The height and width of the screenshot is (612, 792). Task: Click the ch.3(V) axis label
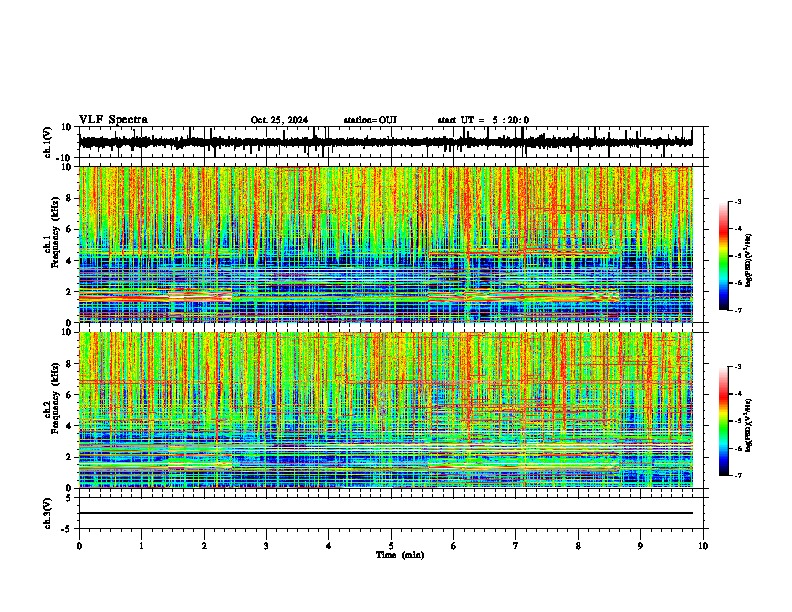pos(48,513)
